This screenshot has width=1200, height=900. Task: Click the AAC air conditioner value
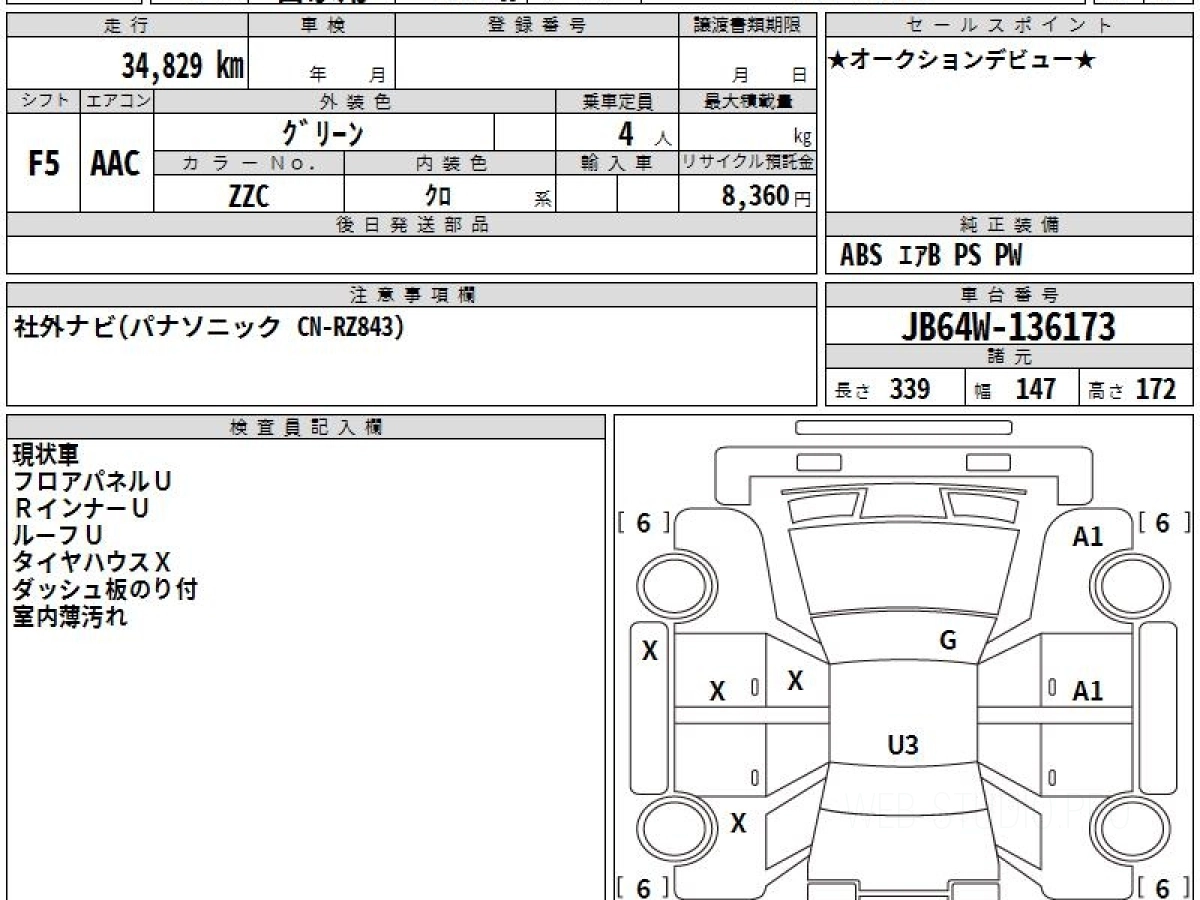(116, 164)
